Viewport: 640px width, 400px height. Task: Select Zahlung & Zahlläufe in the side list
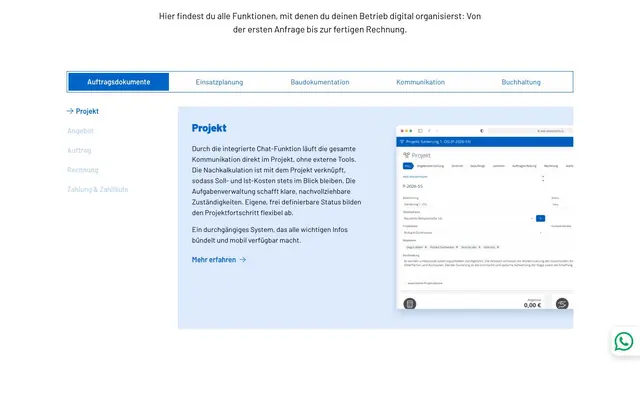tap(98, 189)
